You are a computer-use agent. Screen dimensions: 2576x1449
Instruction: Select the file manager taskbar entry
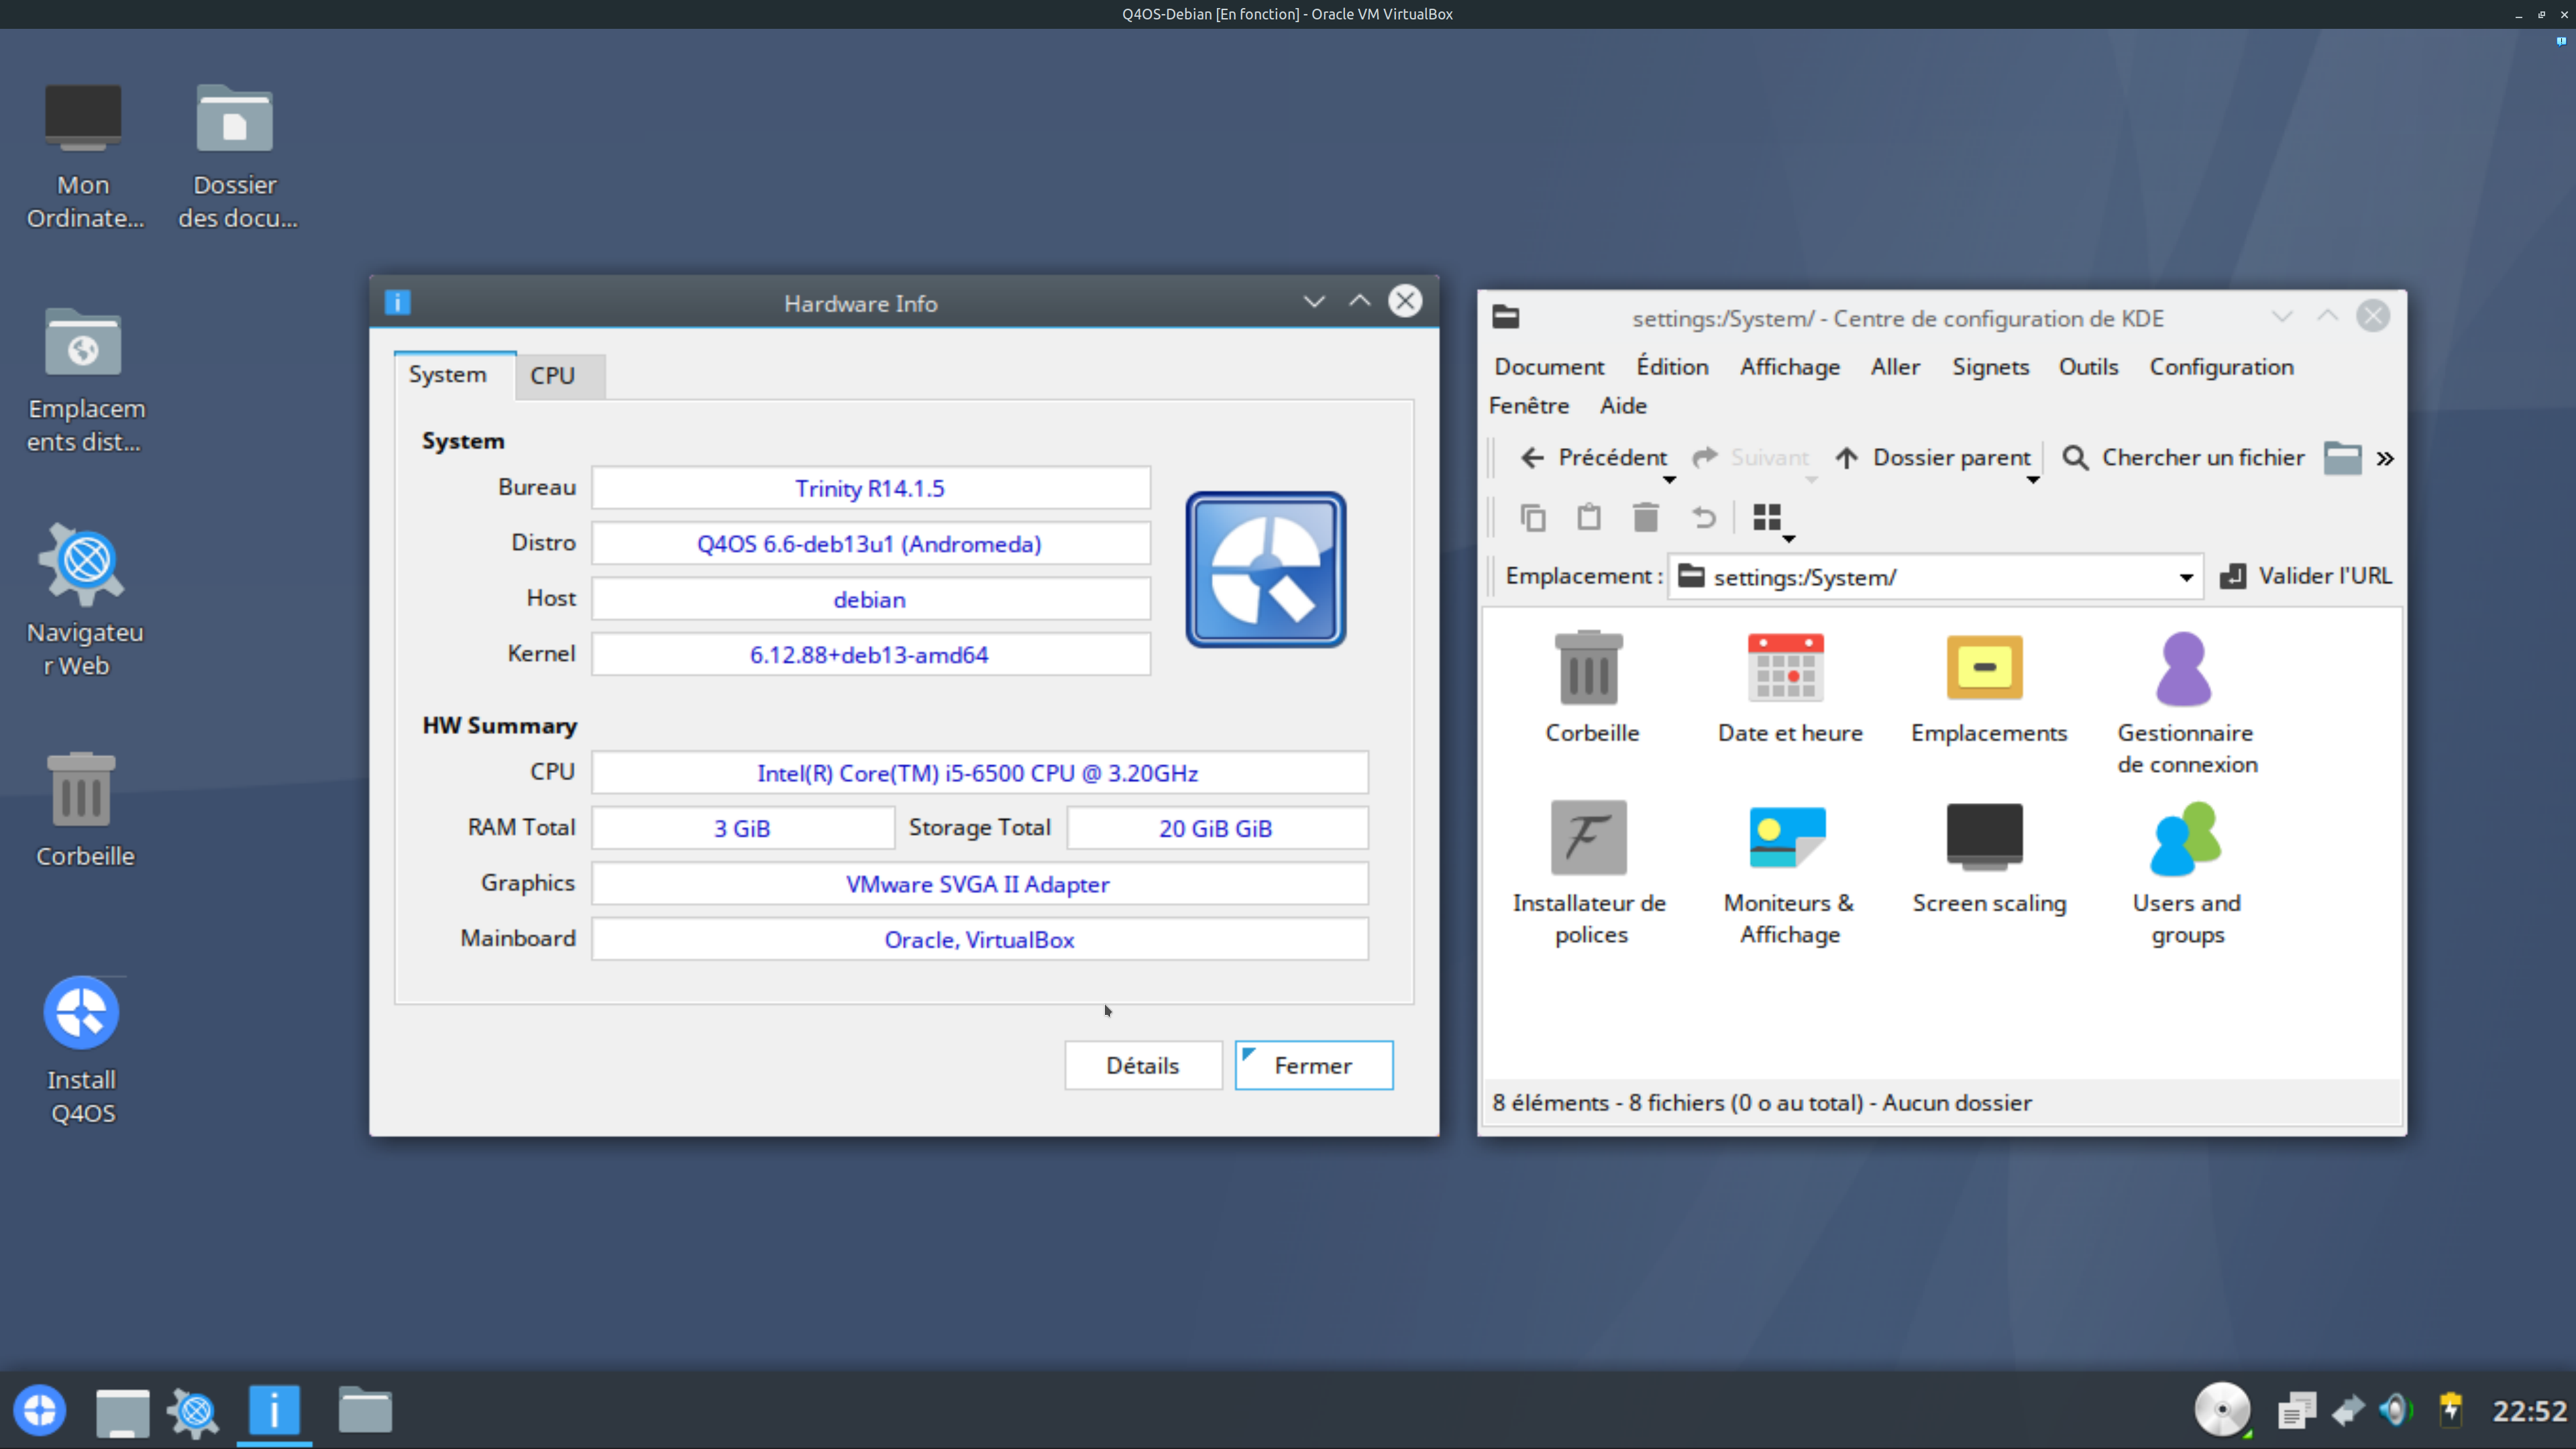pos(365,1410)
